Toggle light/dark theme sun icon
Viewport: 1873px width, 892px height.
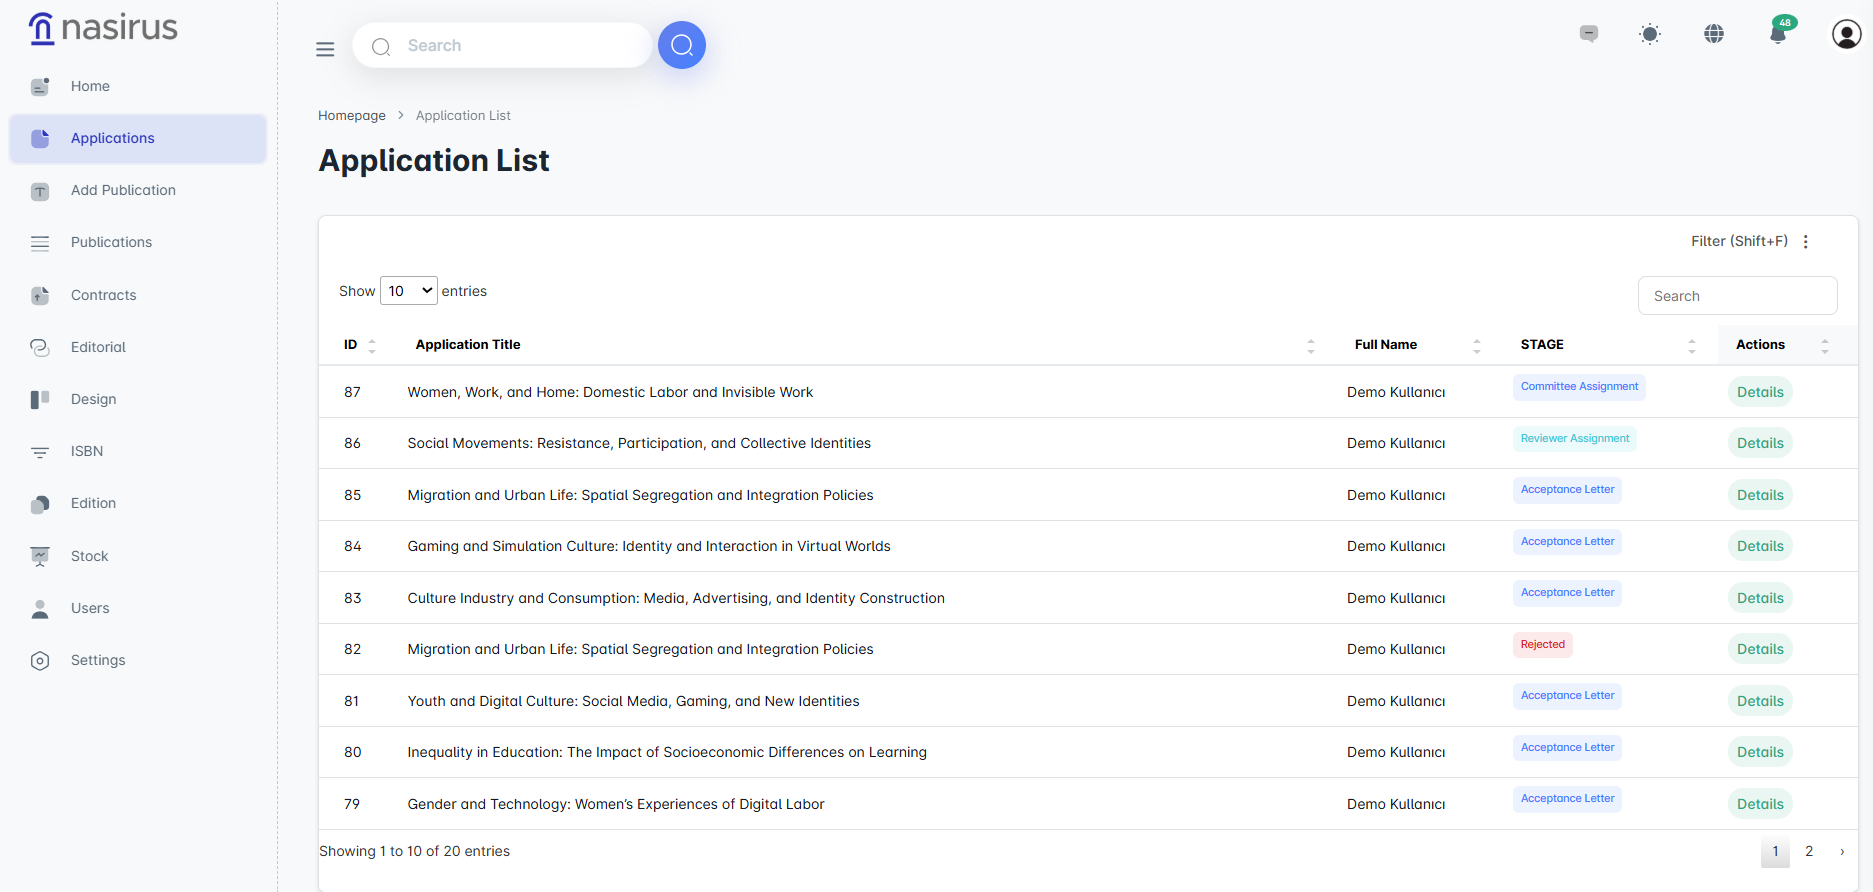[x=1650, y=34]
